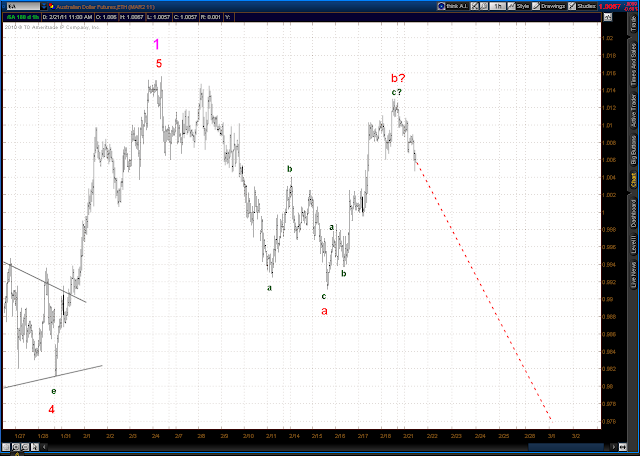The height and width of the screenshot is (456, 640).
Task: Switch to the Trade sidebar tab
Action: [633, 24]
